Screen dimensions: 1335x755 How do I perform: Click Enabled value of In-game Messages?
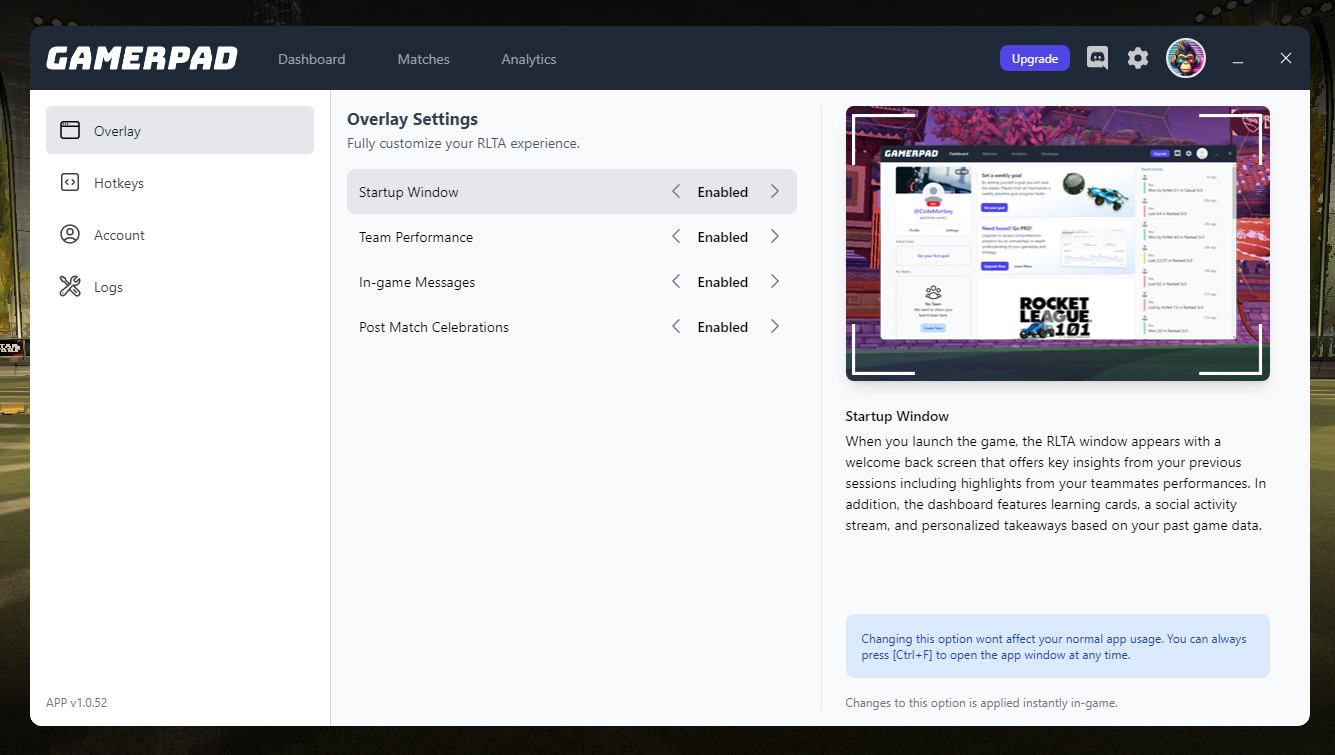(x=723, y=282)
